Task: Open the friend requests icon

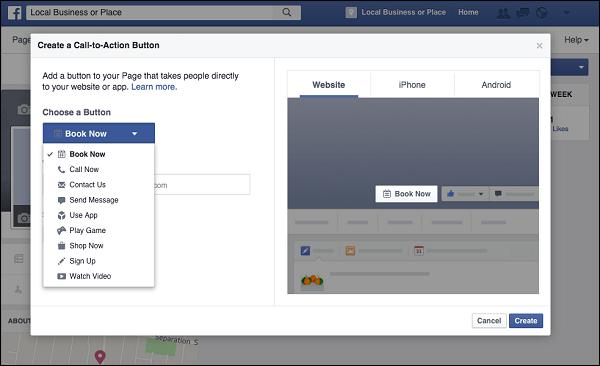Action: [x=503, y=13]
